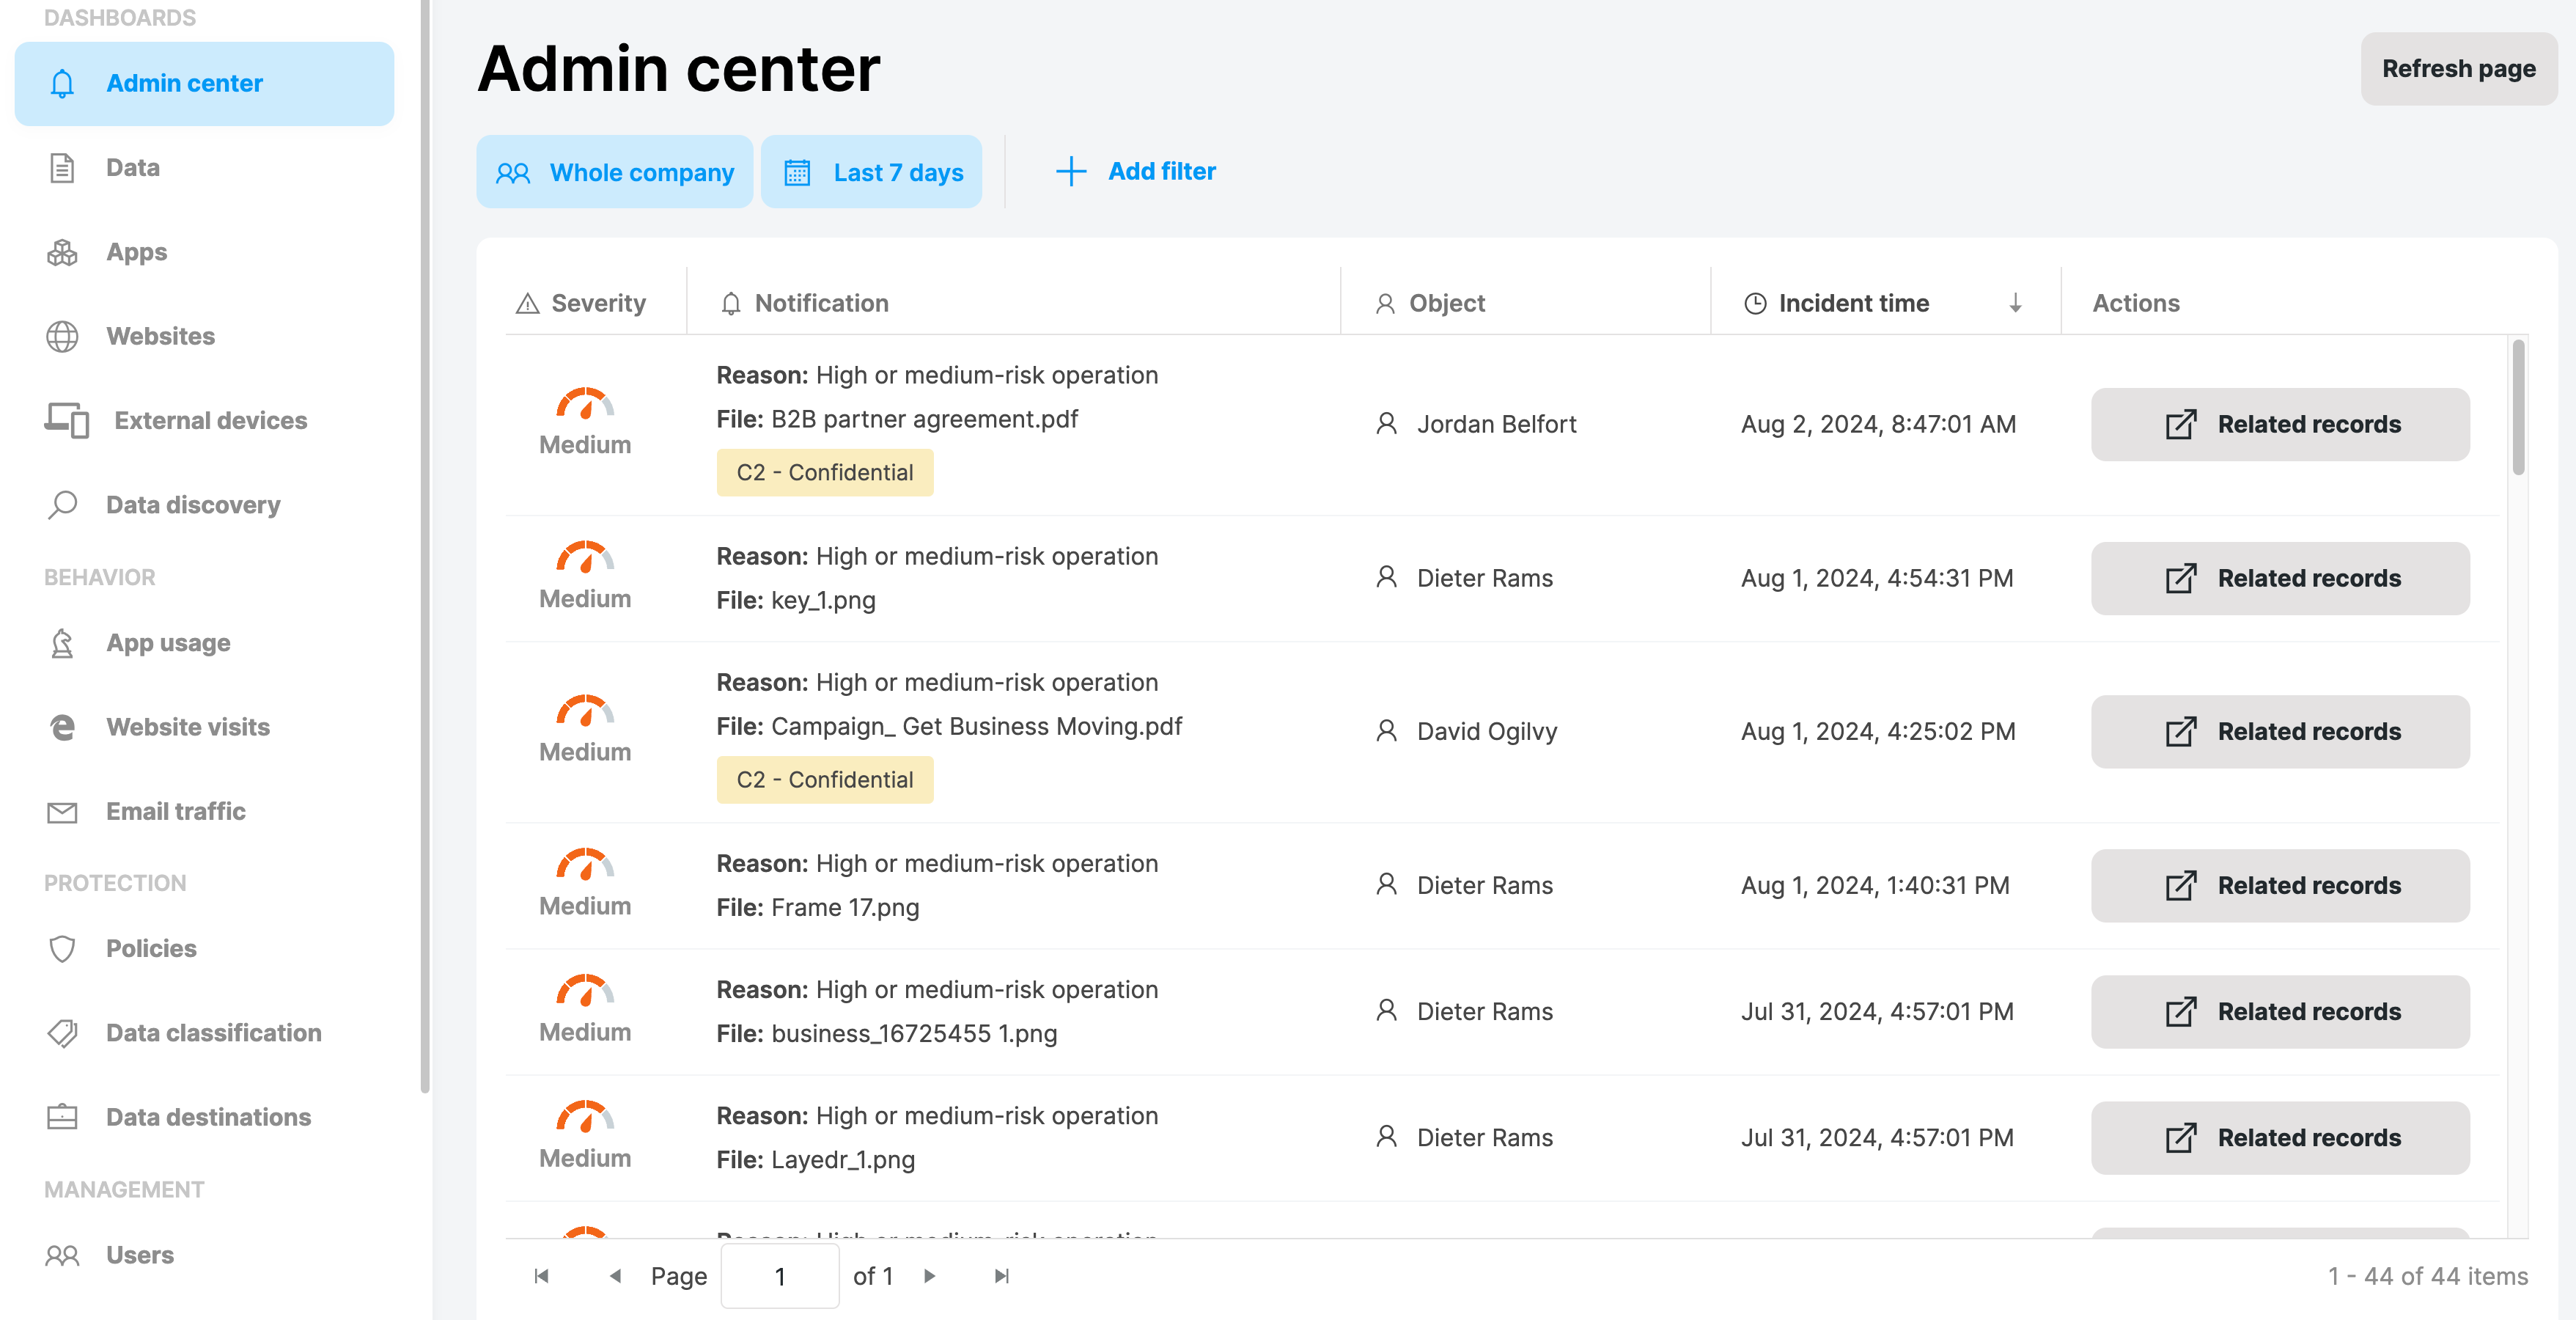
Task: Go to first page of results
Action: (x=541, y=1276)
